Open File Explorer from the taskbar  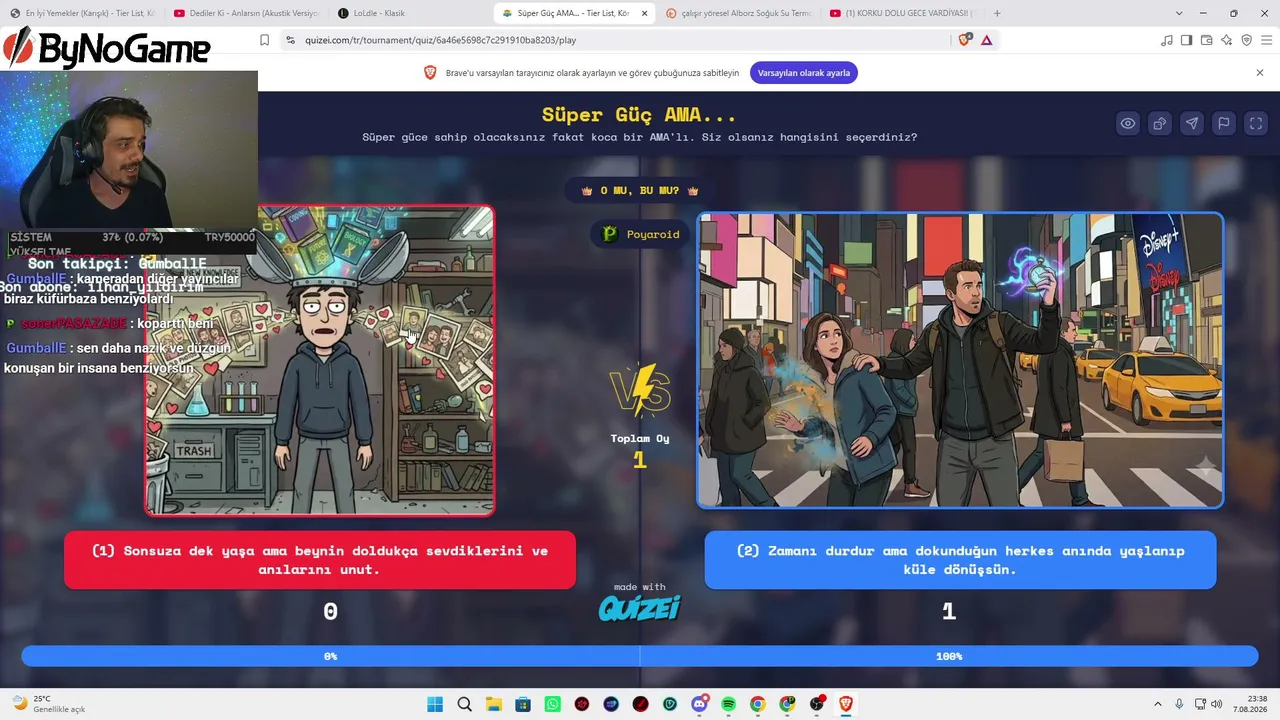tap(494, 704)
